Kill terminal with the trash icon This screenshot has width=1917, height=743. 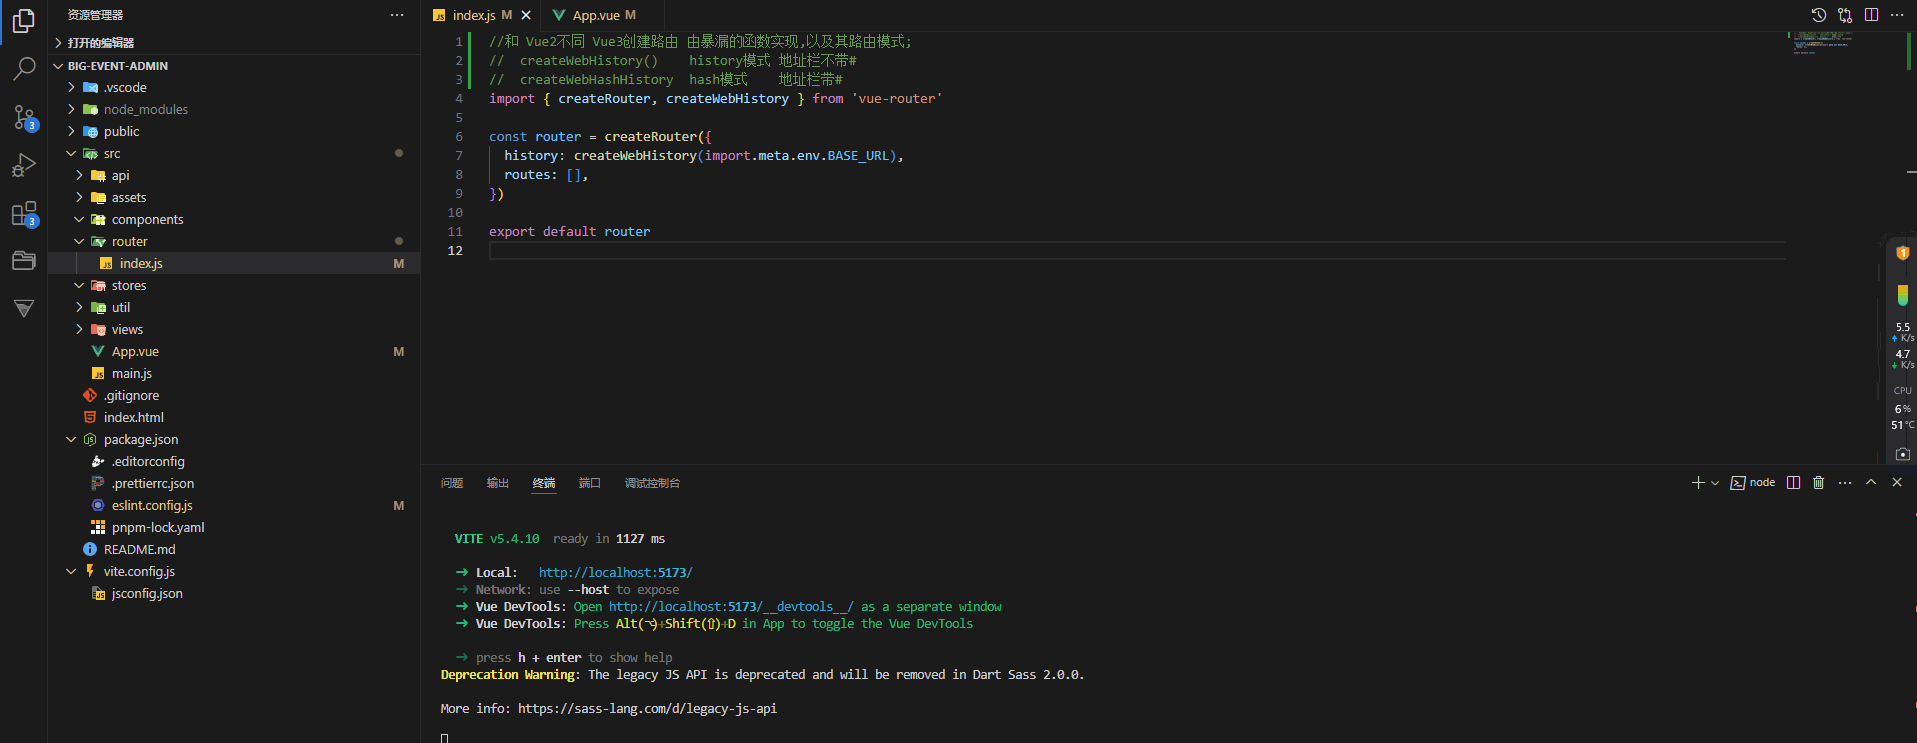tap(1818, 483)
